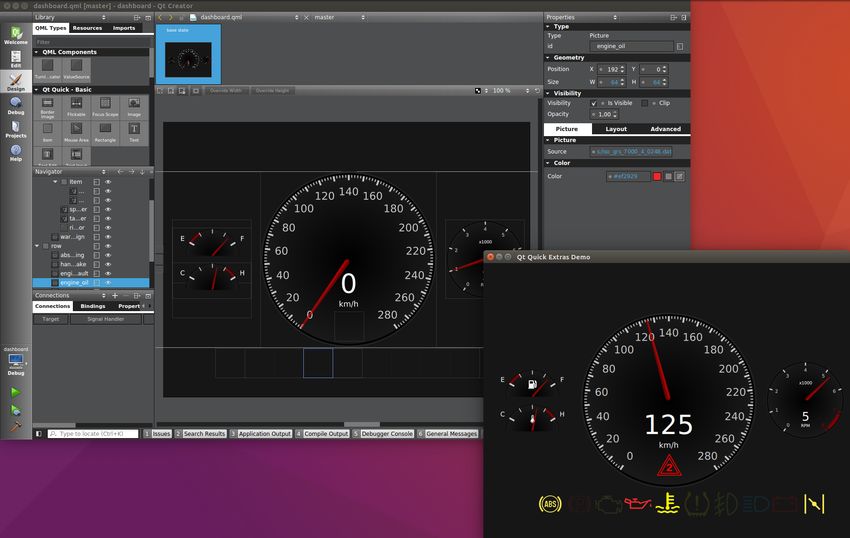Start debugging with Run-debug icon

15,410
